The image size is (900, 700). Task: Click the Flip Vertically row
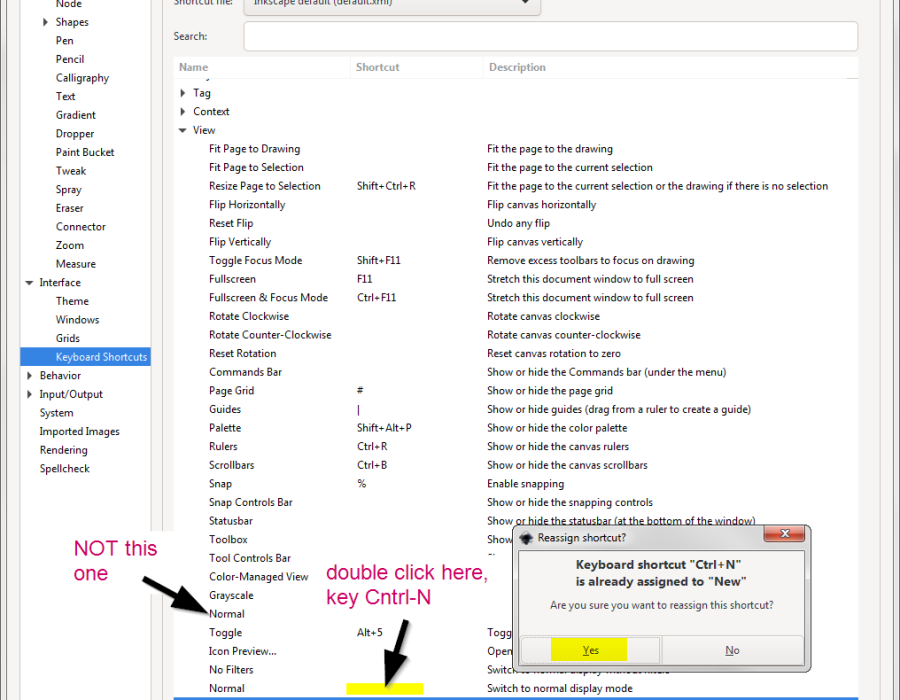pyautogui.click(x=515, y=242)
